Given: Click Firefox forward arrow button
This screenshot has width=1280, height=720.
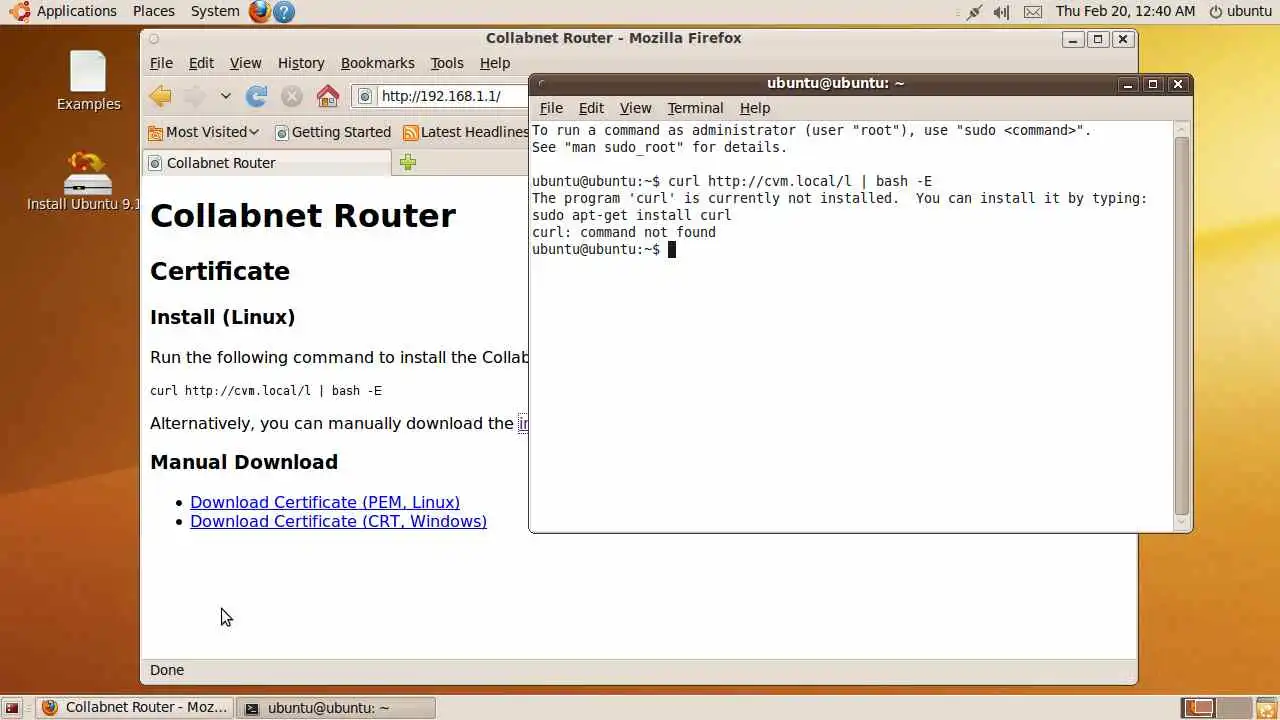Looking at the screenshot, I should (195, 96).
